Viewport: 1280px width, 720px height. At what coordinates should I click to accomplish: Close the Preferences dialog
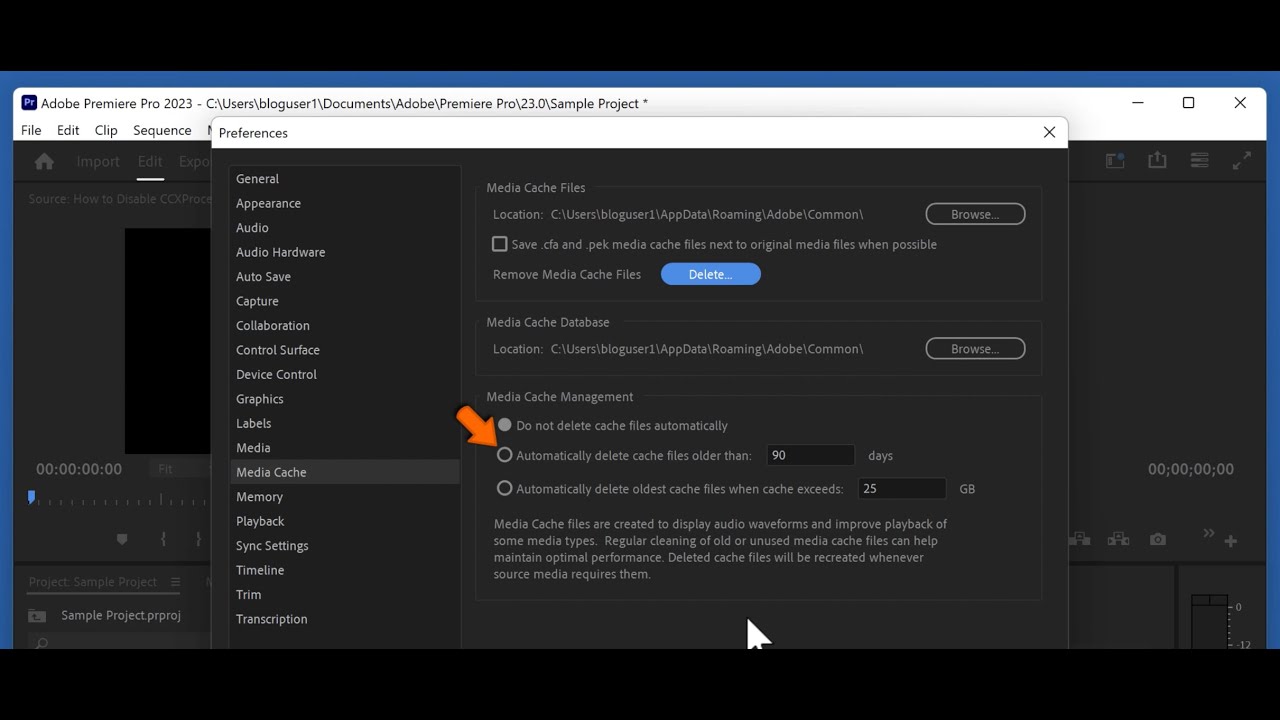coord(1049,132)
